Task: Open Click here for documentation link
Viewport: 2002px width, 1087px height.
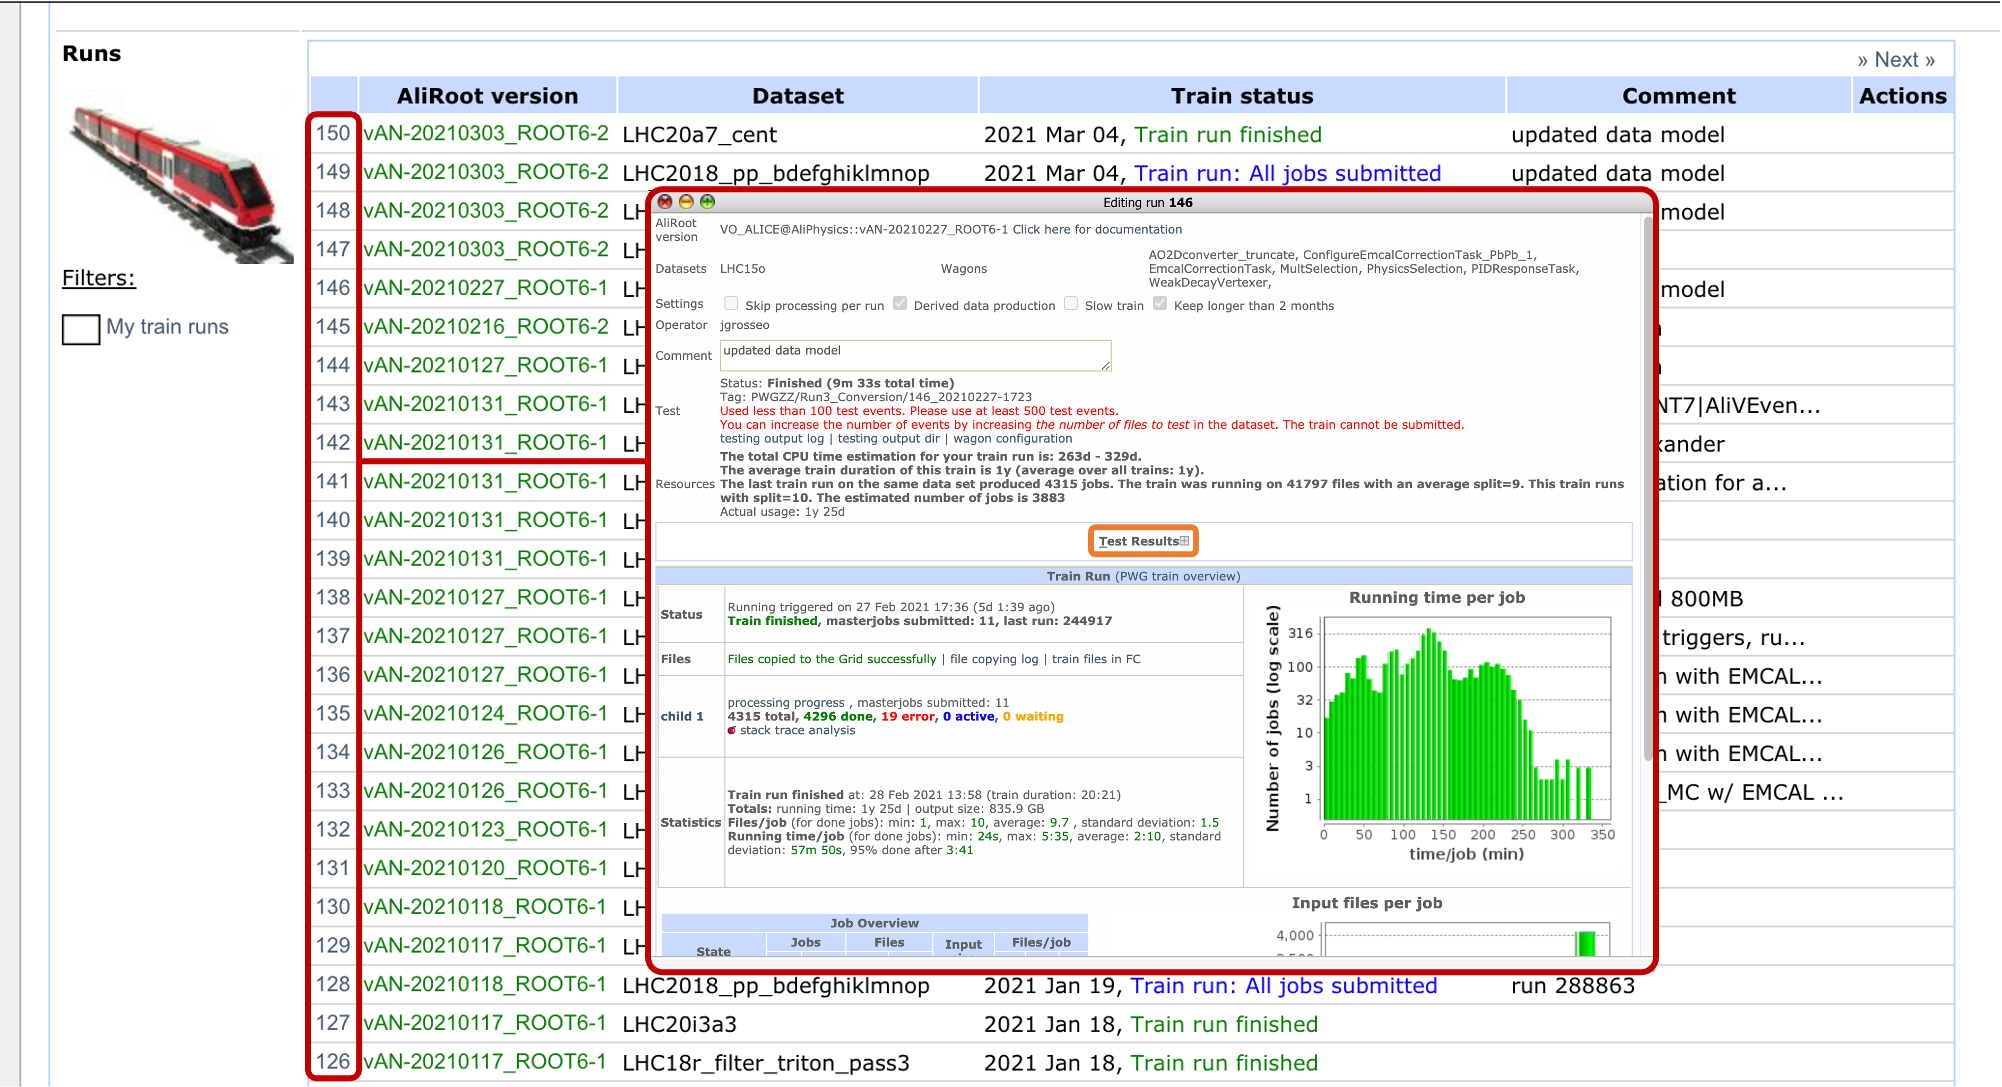Action: click(1097, 230)
